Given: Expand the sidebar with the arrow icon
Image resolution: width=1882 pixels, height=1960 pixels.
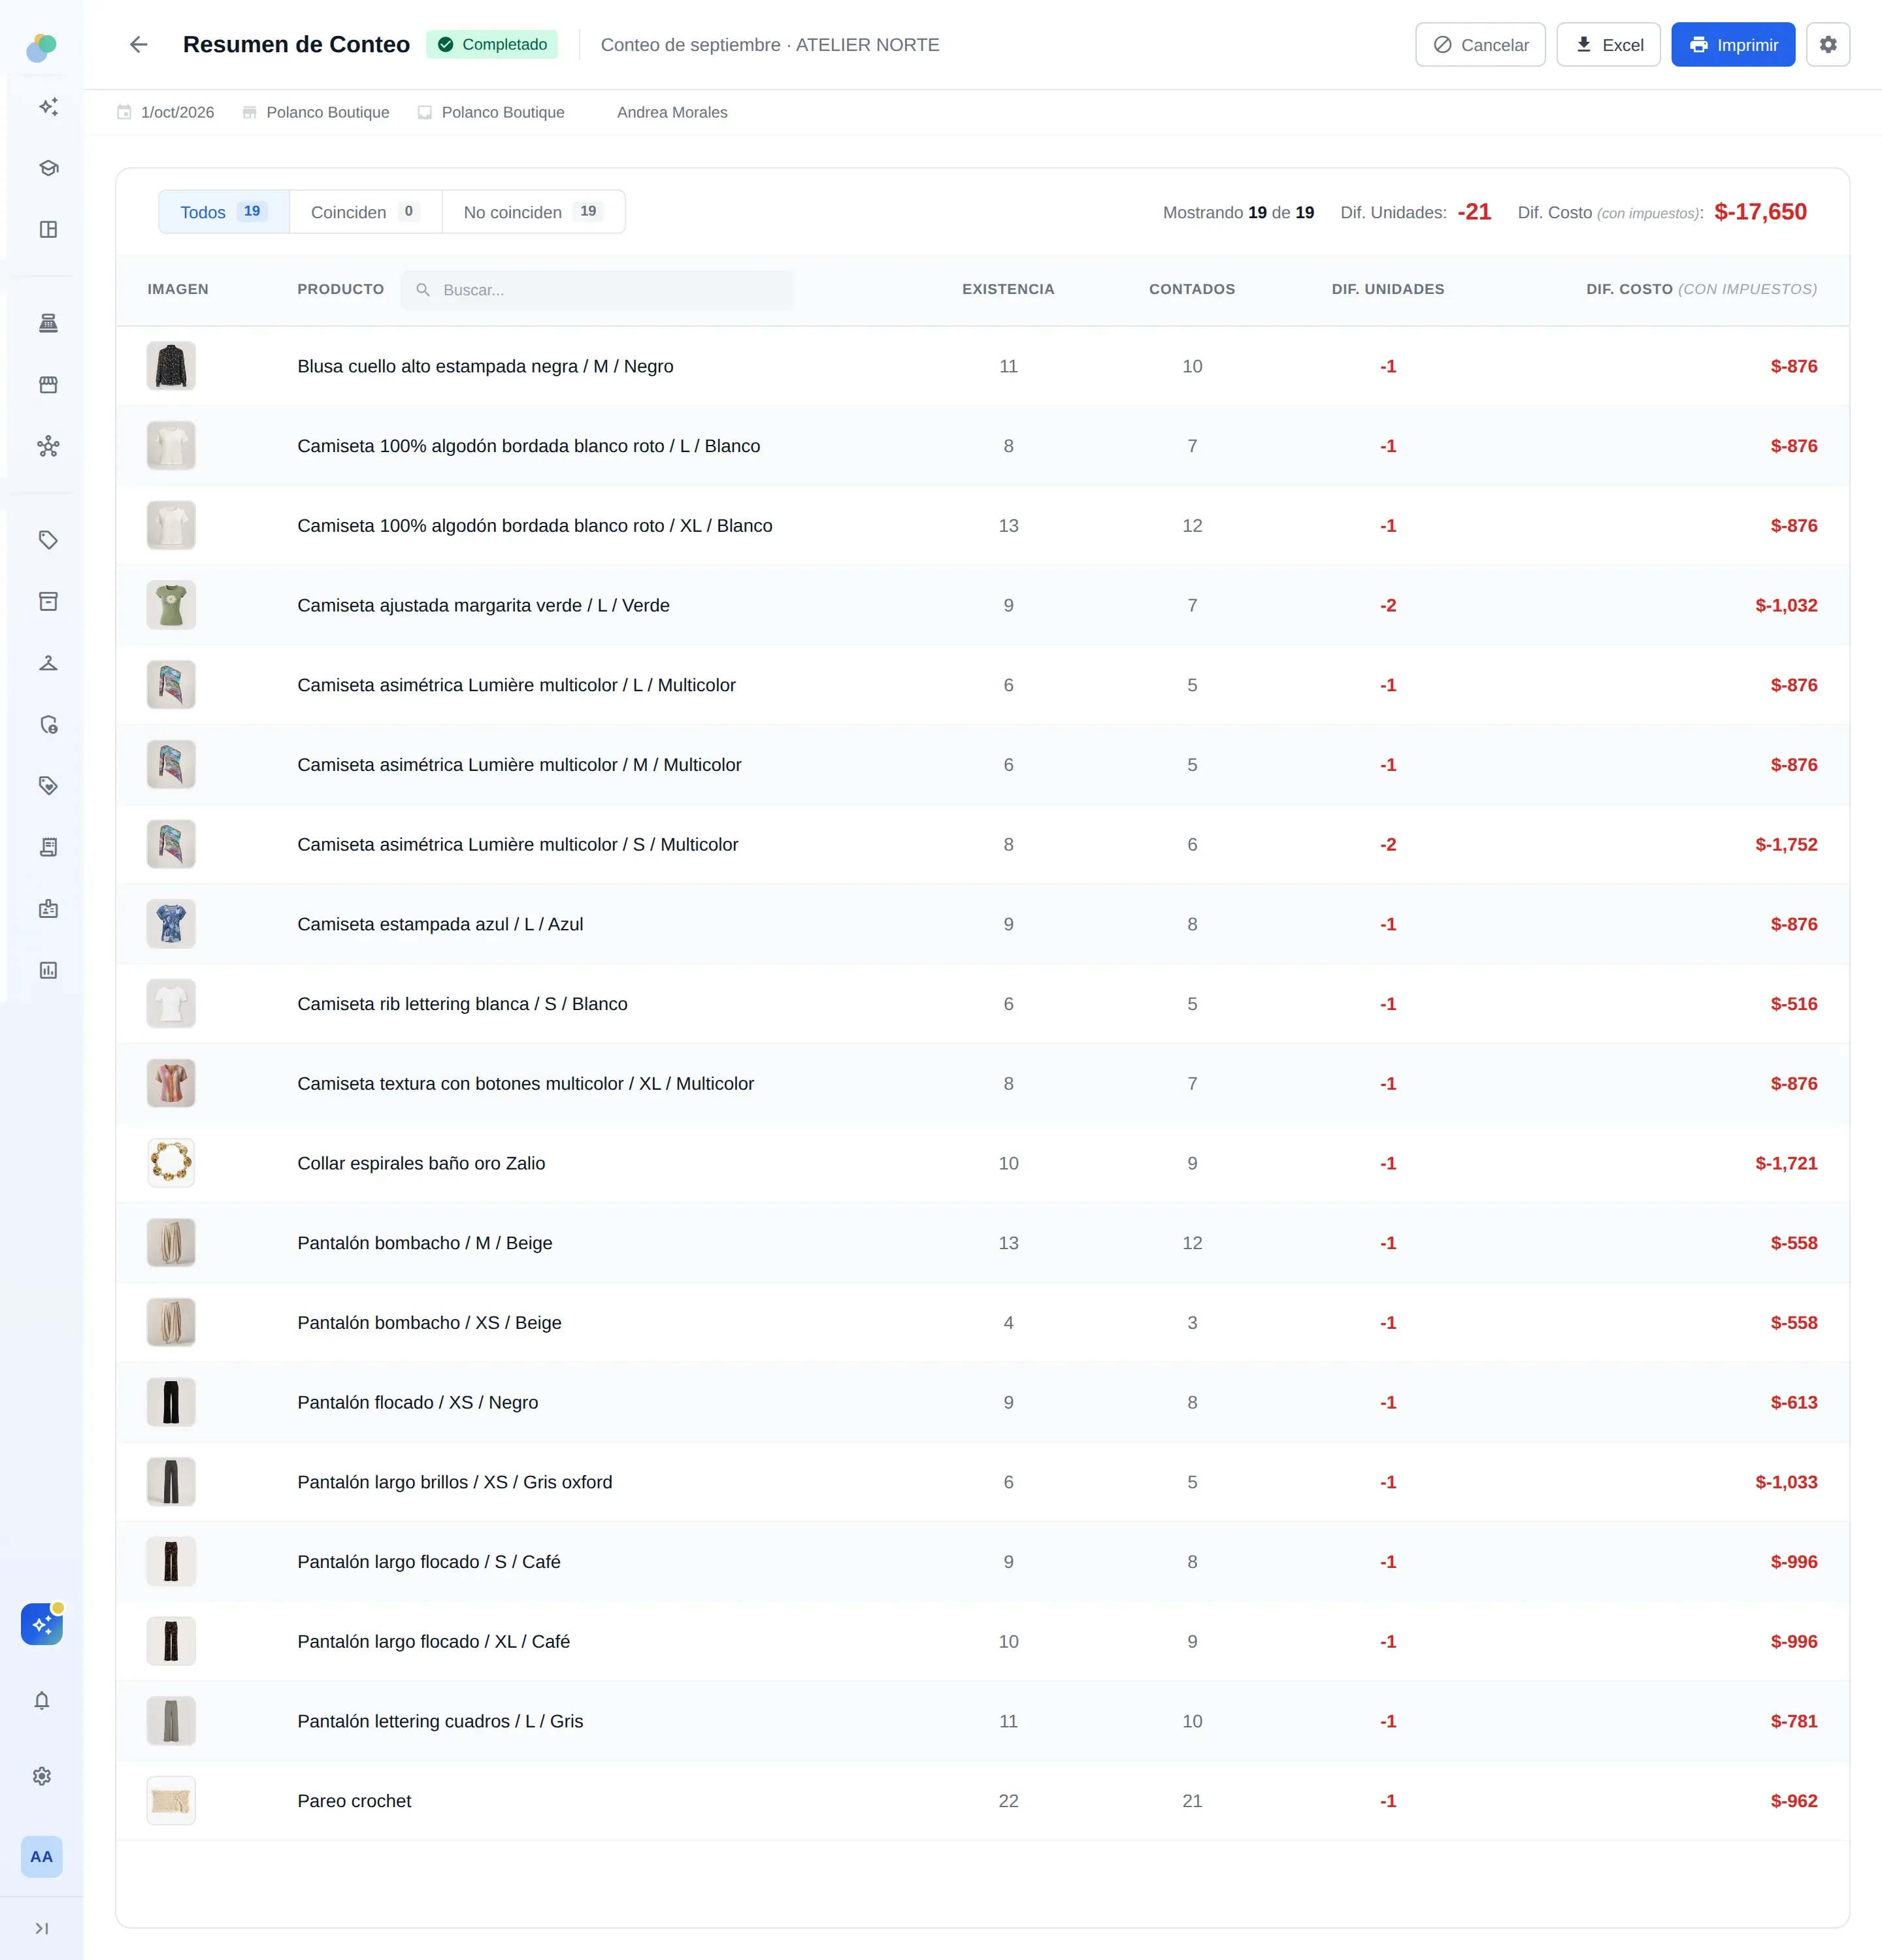Looking at the screenshot, I should click(42, 1928).
